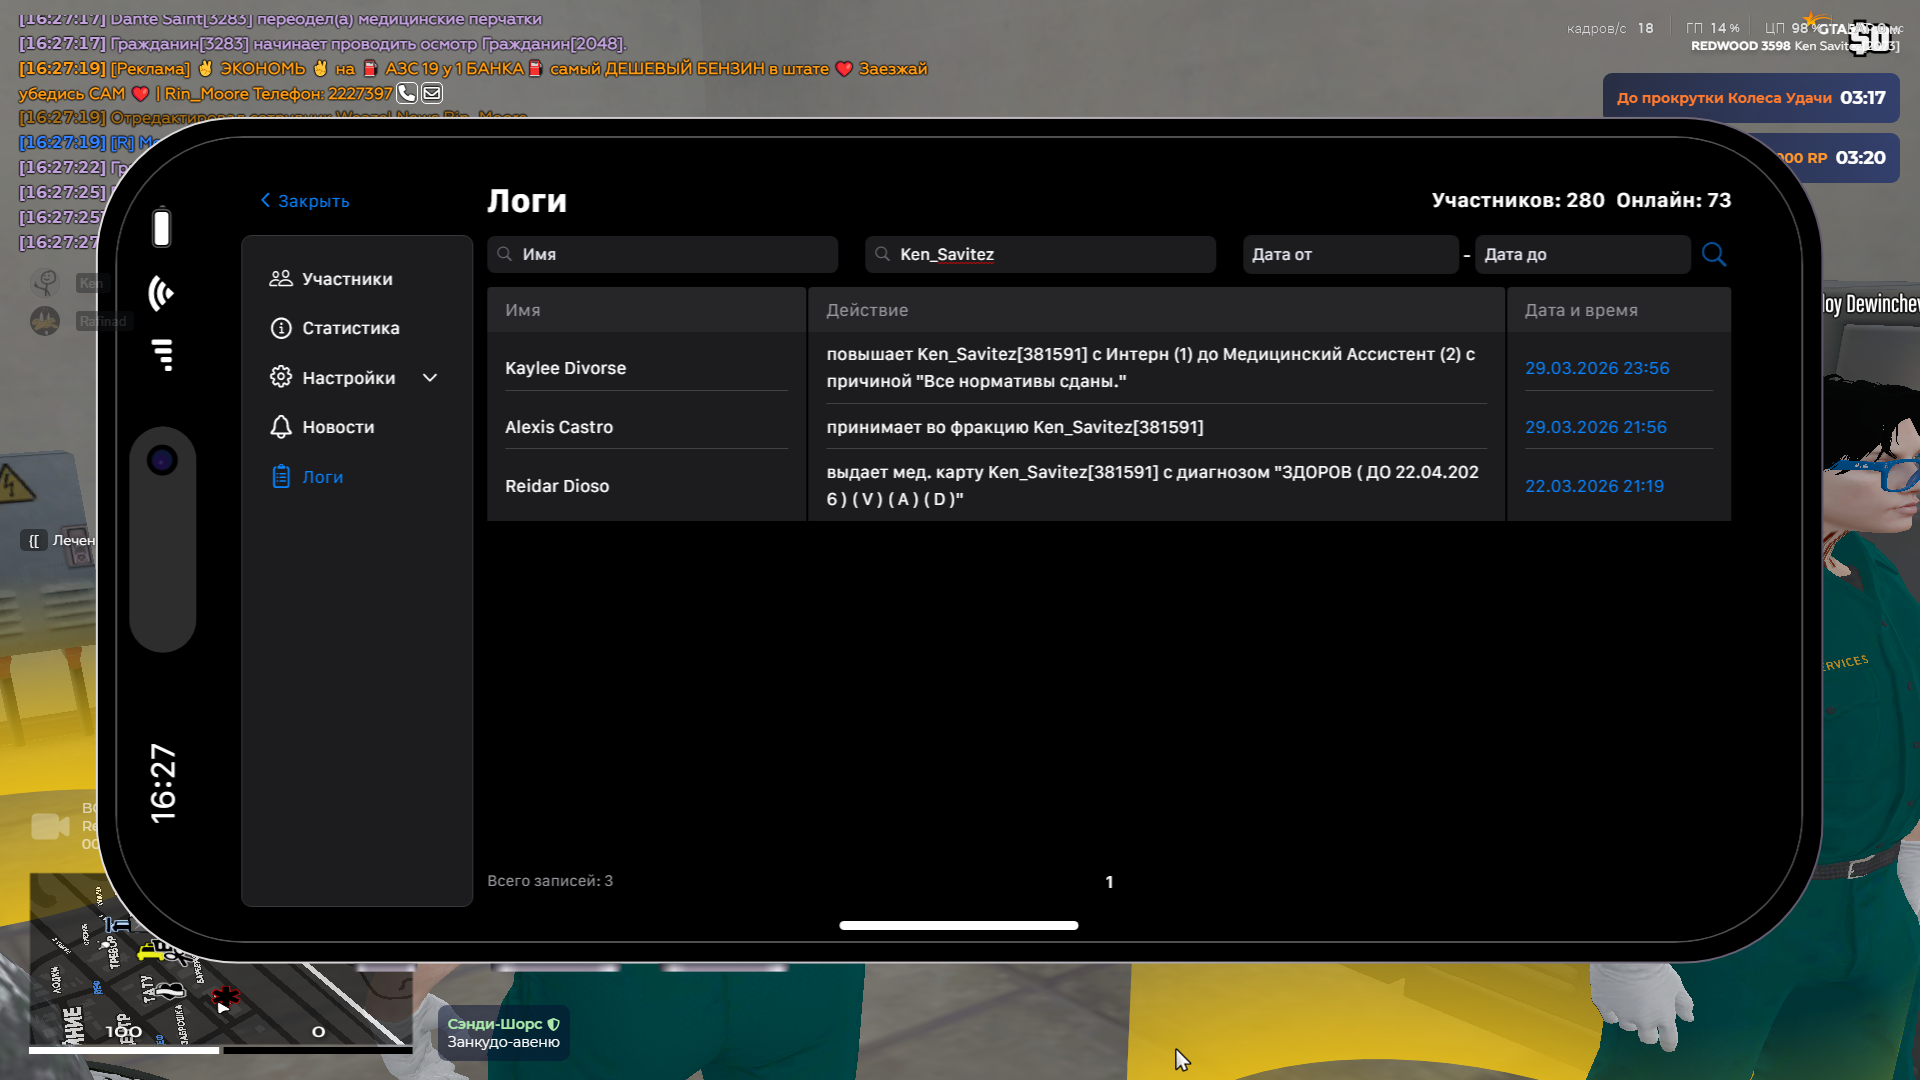
Task: Click the phone call icon in chat
Action: coord(407,93)
